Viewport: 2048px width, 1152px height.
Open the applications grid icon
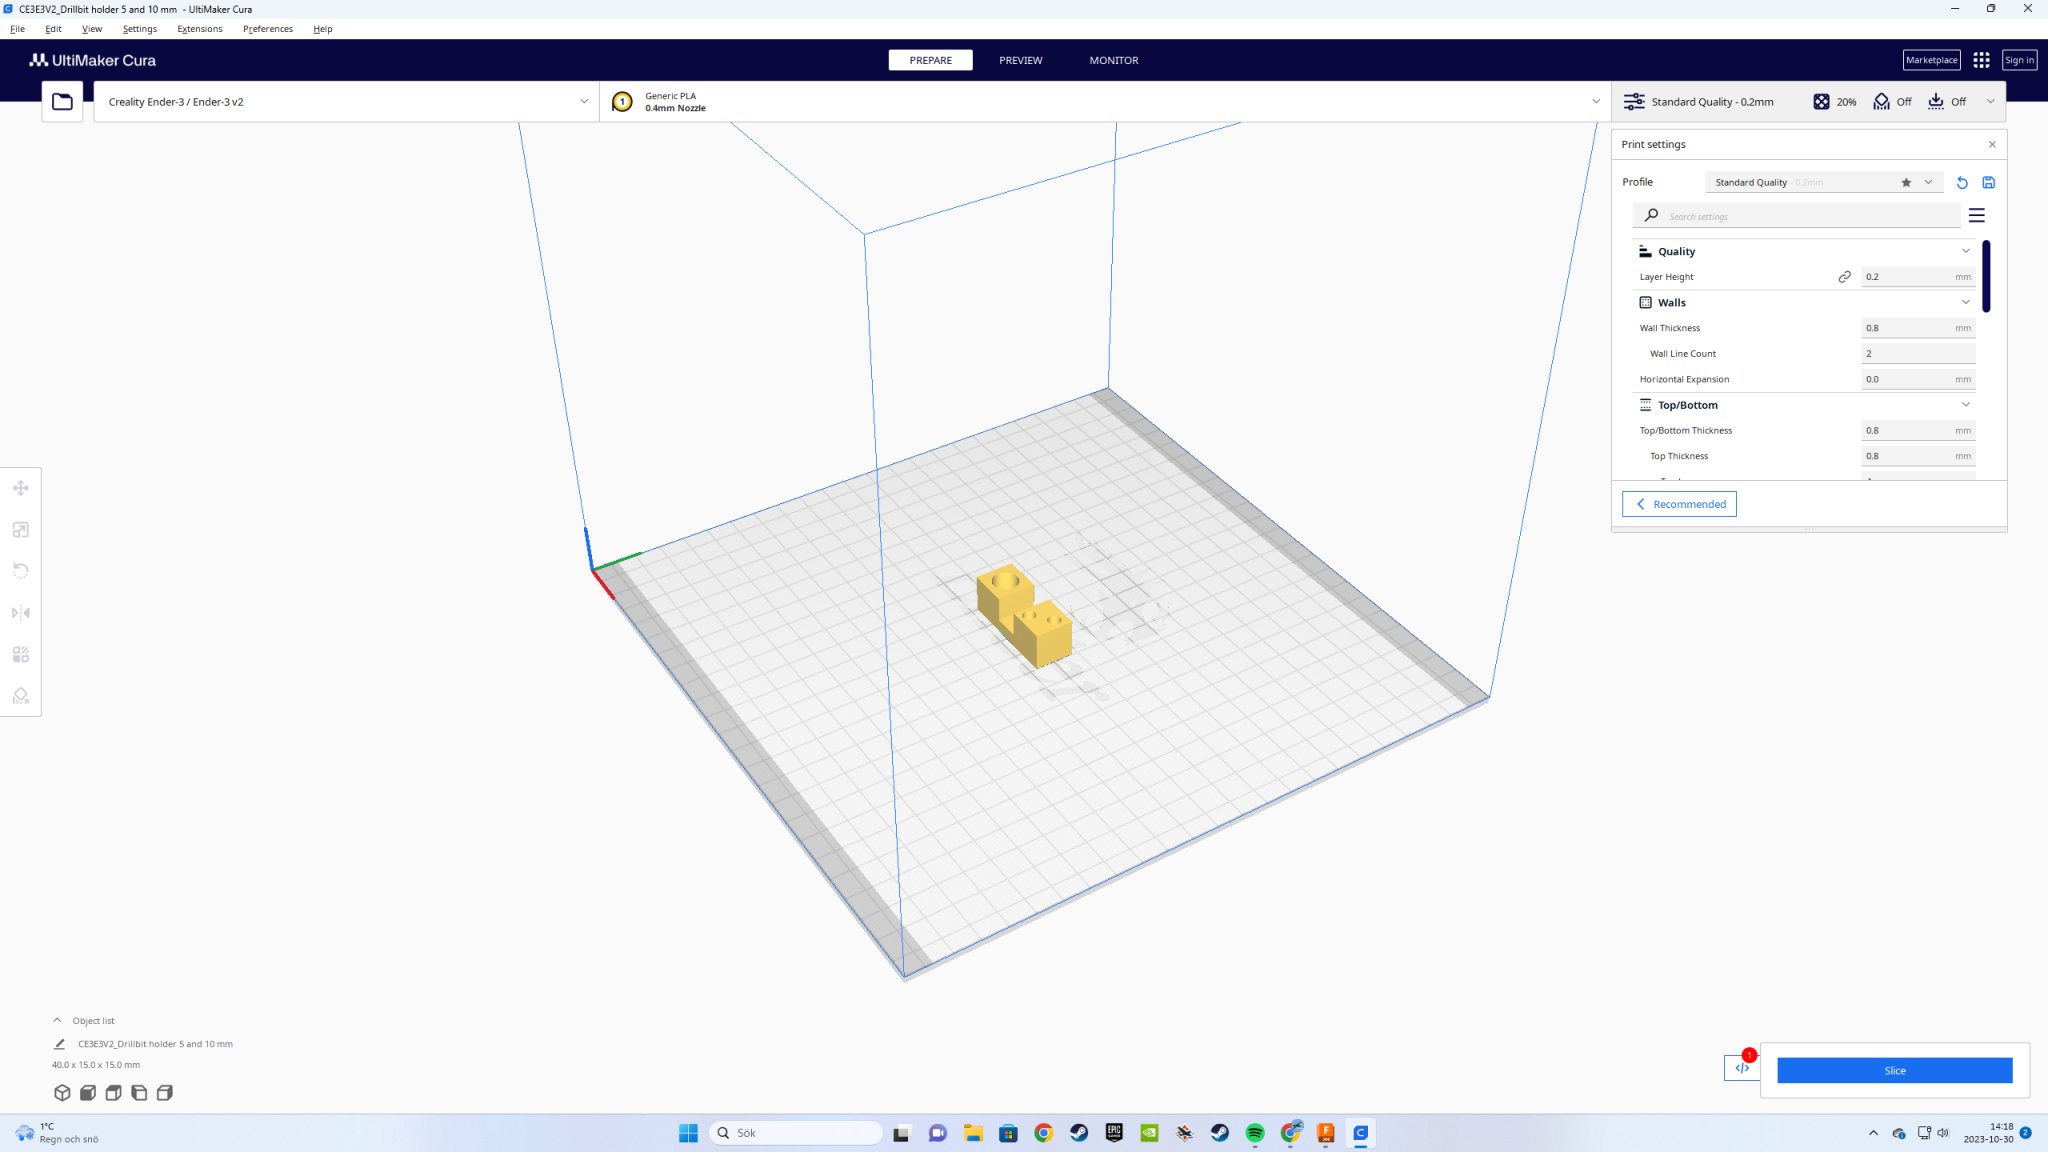click(1981, 60)
